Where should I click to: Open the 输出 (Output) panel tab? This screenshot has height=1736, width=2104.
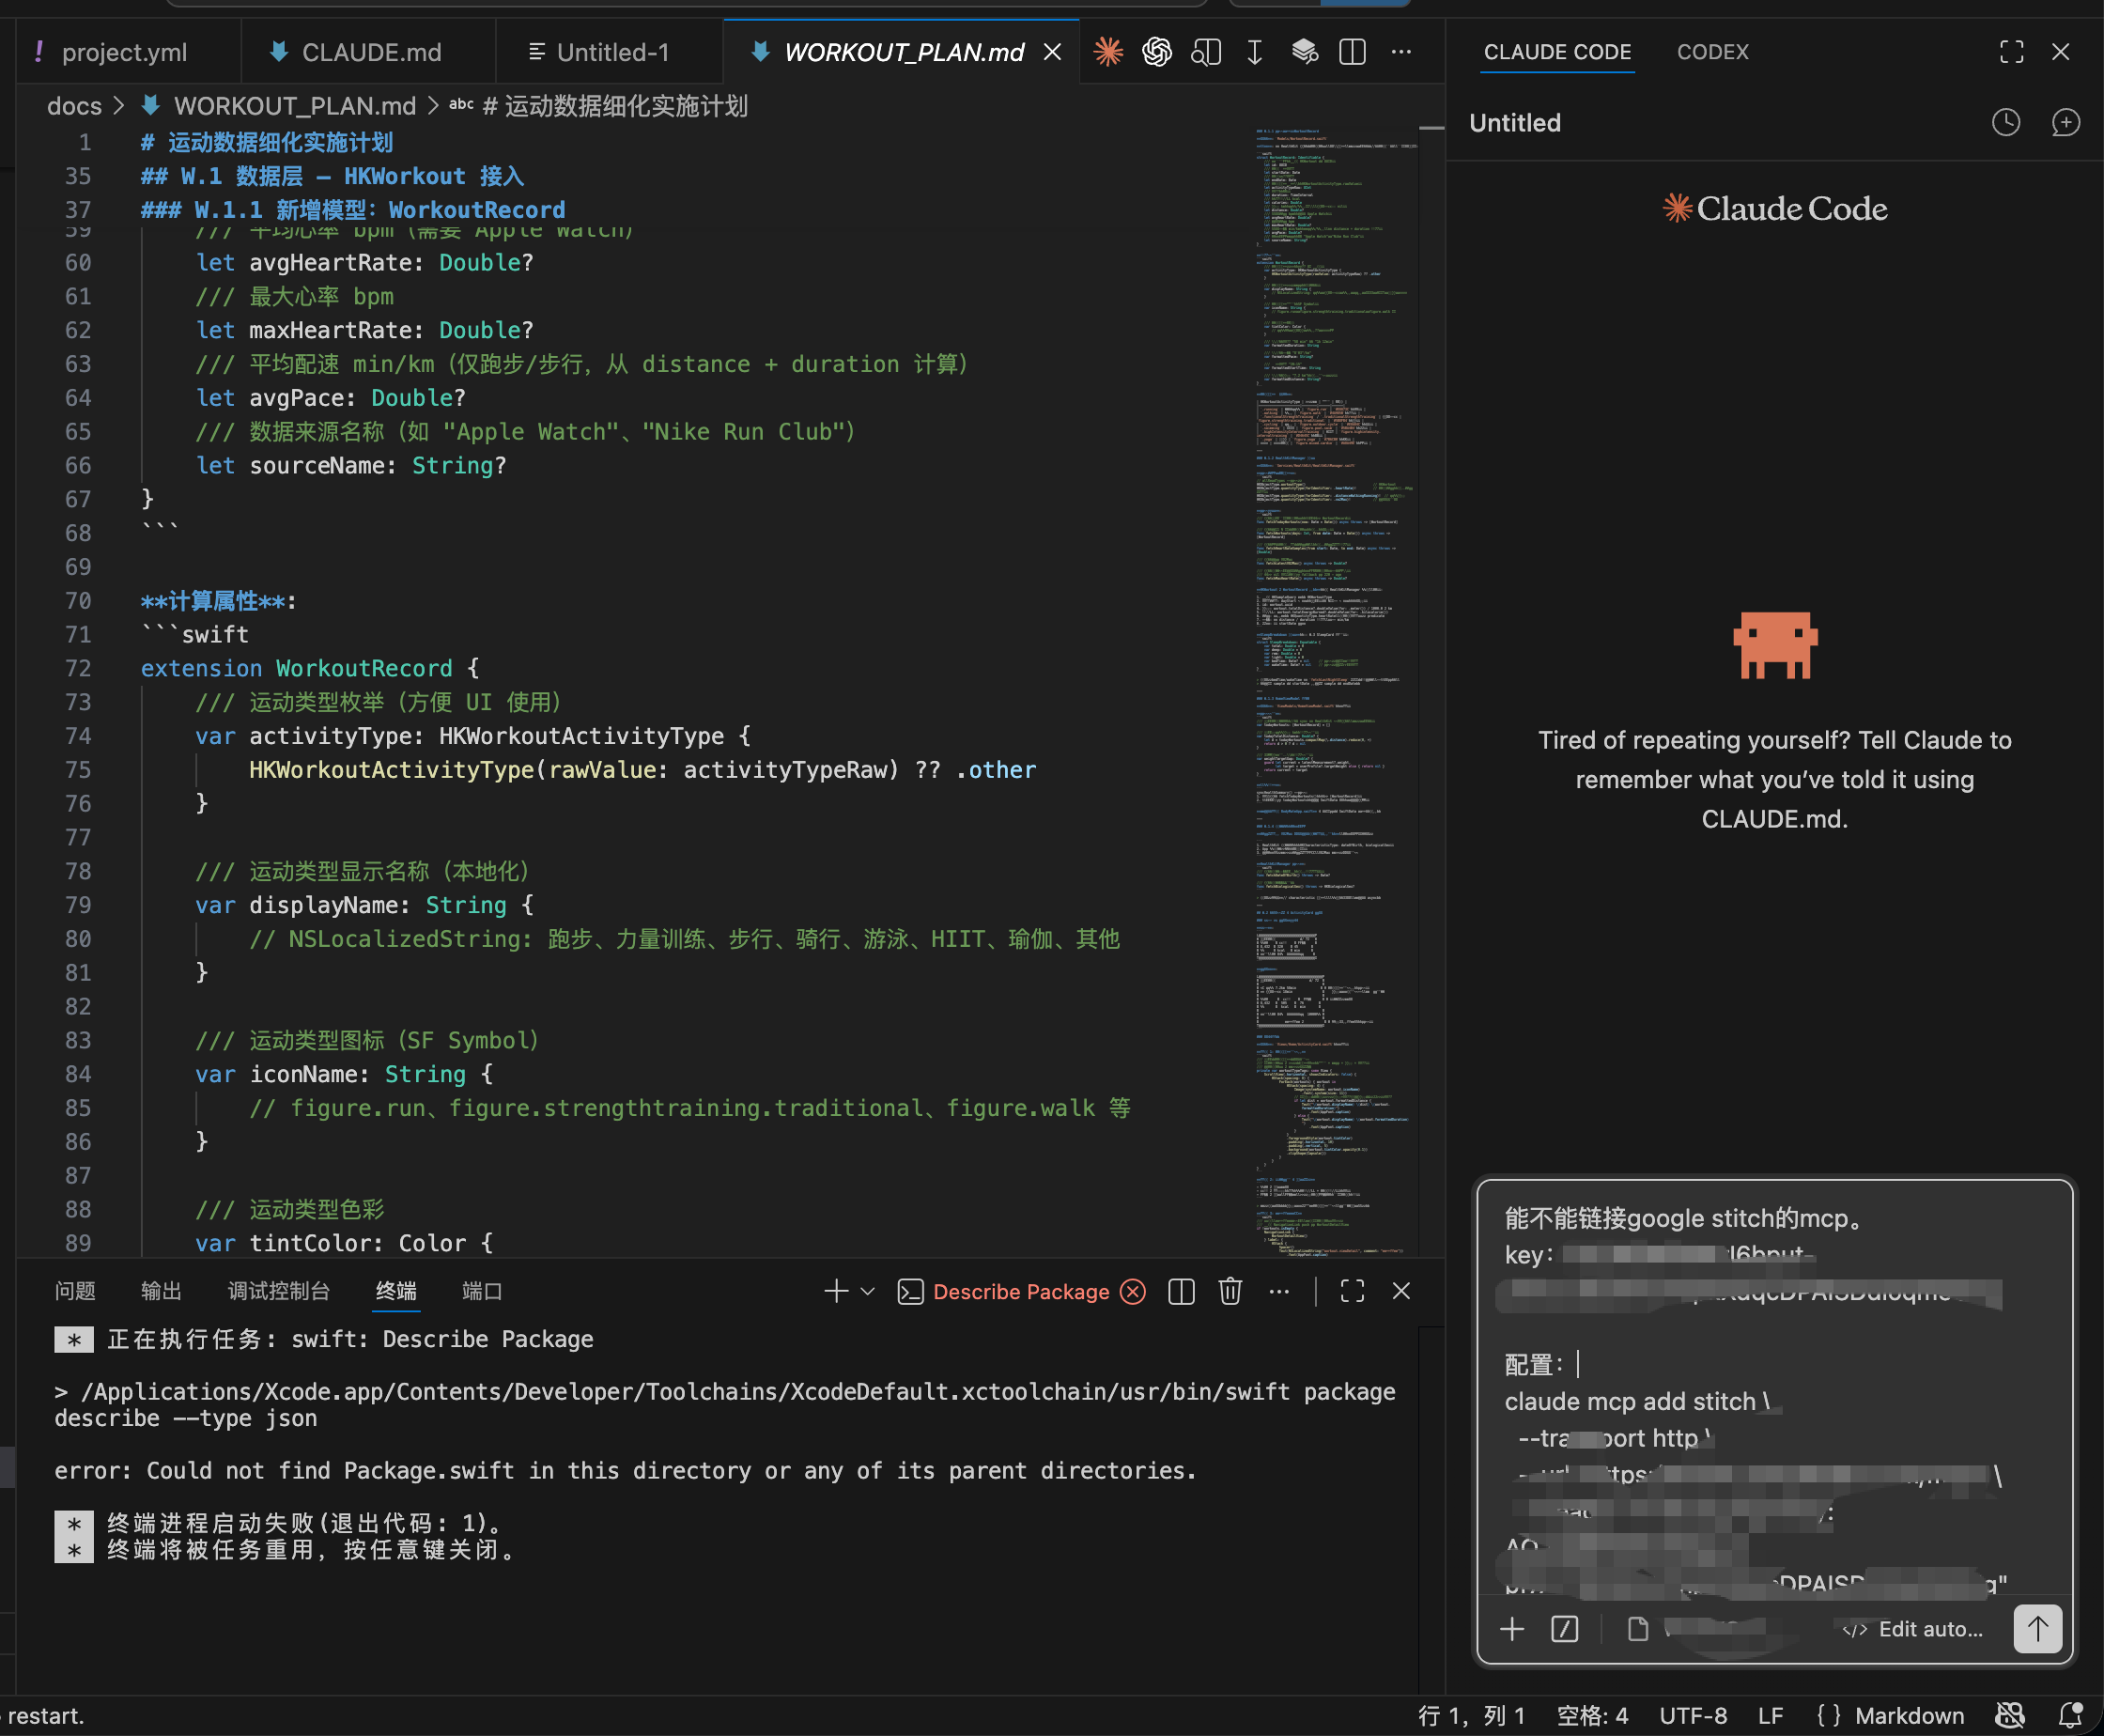coord(161,1291)
